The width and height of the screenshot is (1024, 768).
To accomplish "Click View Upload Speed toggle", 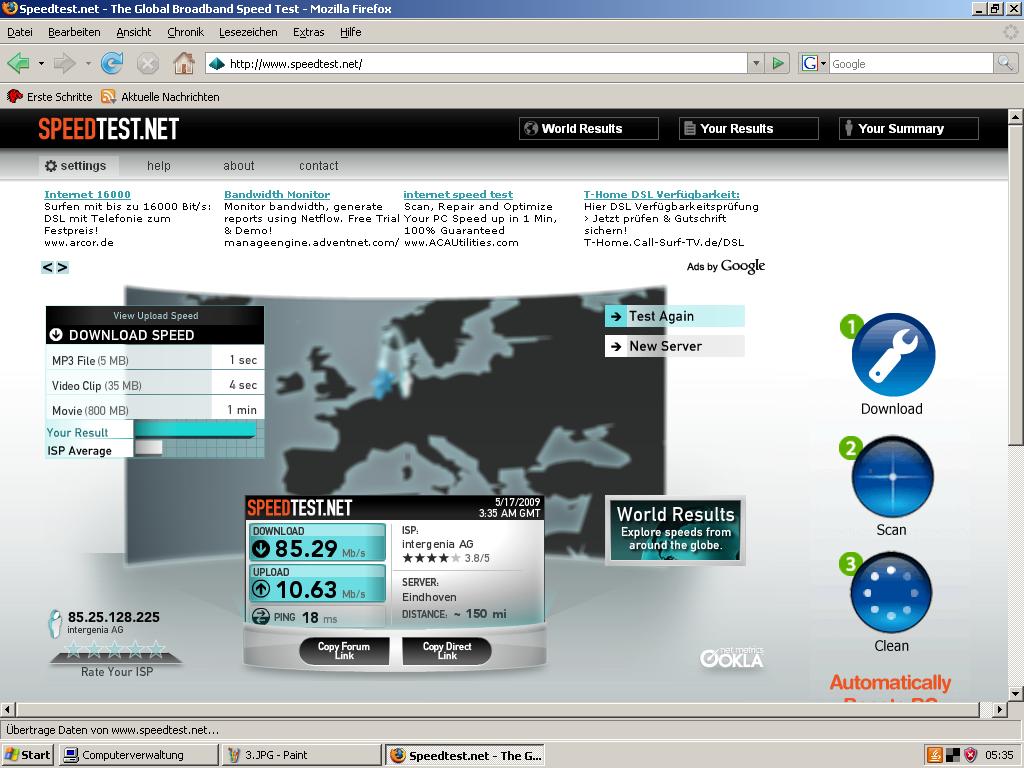I will 155,315.
